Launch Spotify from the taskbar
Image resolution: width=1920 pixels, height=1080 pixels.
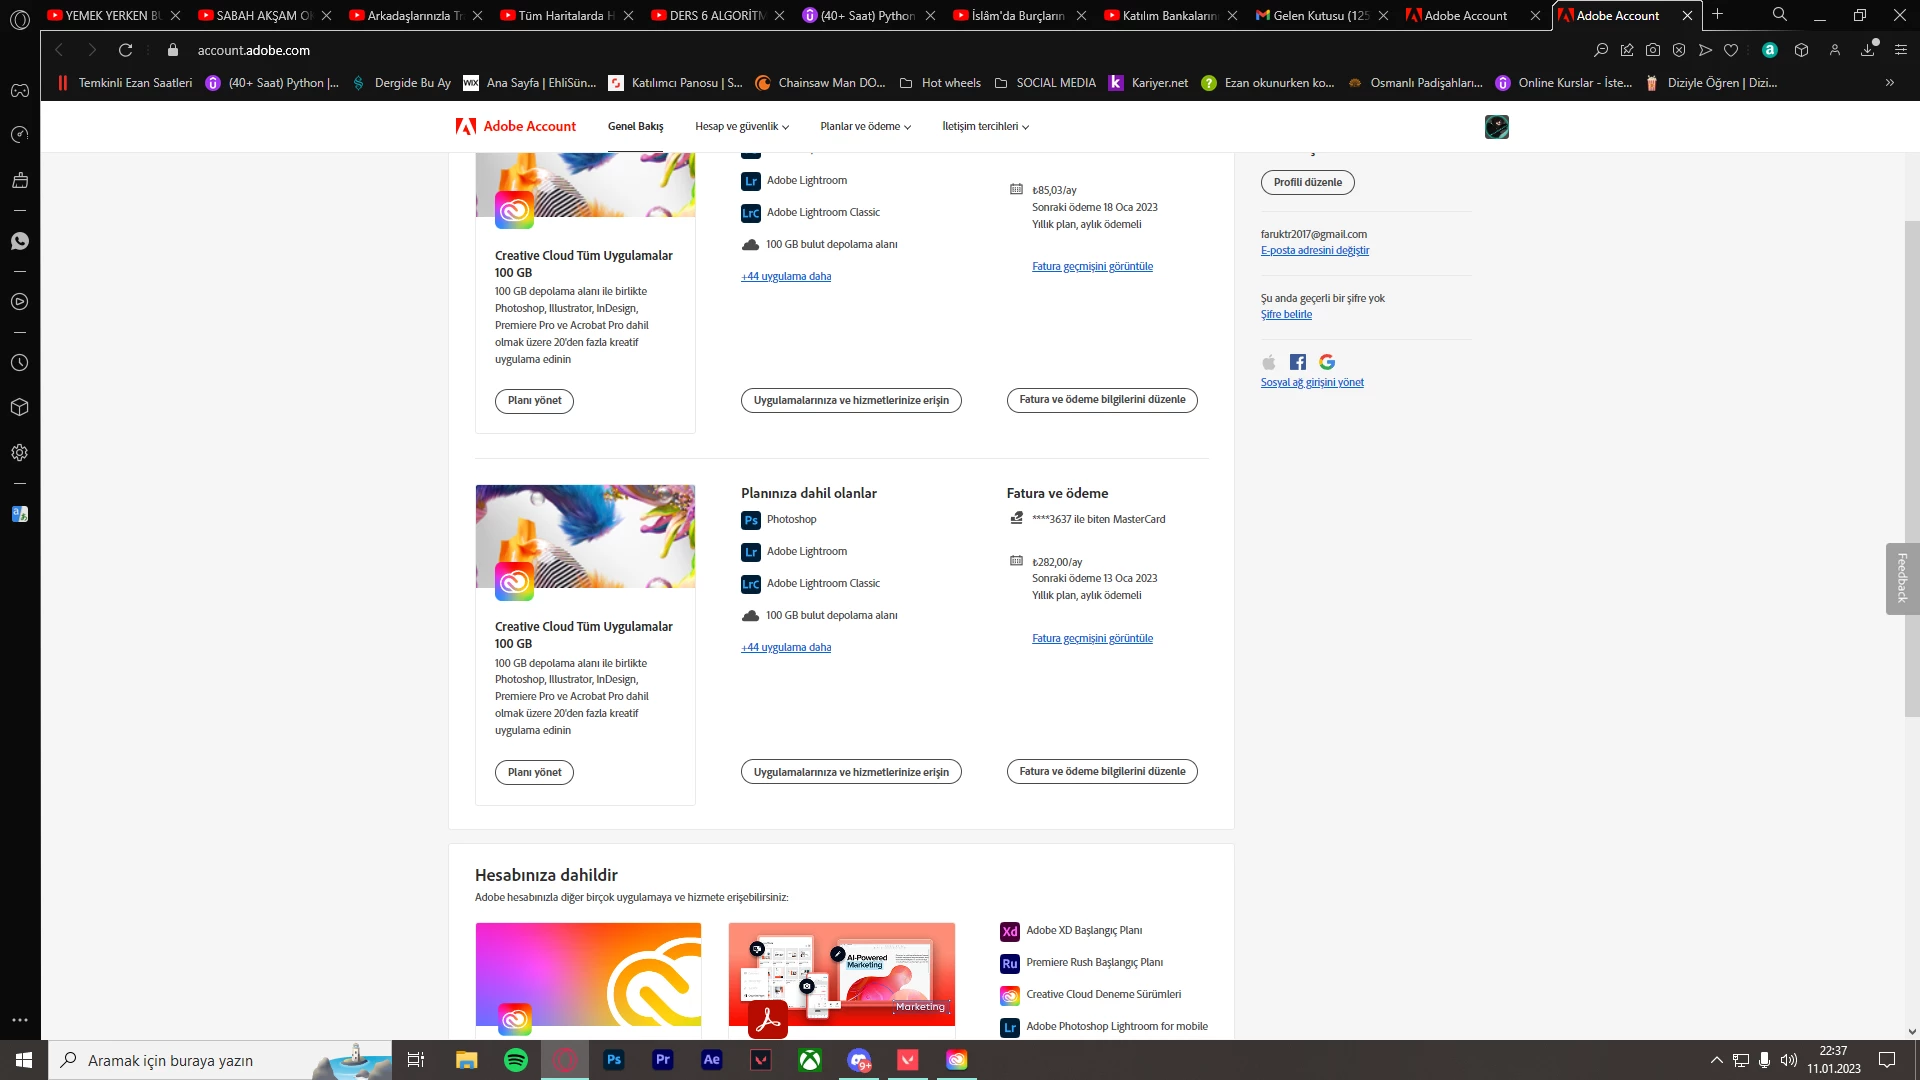[x=516, y=1060]
